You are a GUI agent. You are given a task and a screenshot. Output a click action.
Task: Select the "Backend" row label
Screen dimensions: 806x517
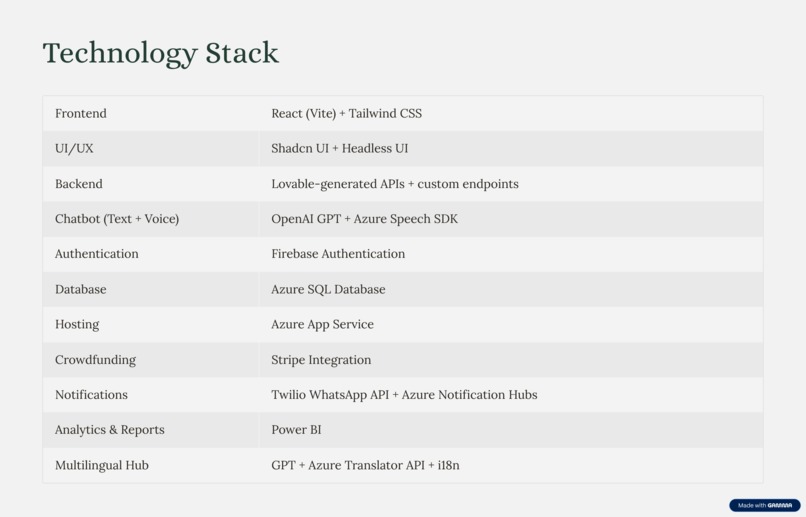pos(79,184)
